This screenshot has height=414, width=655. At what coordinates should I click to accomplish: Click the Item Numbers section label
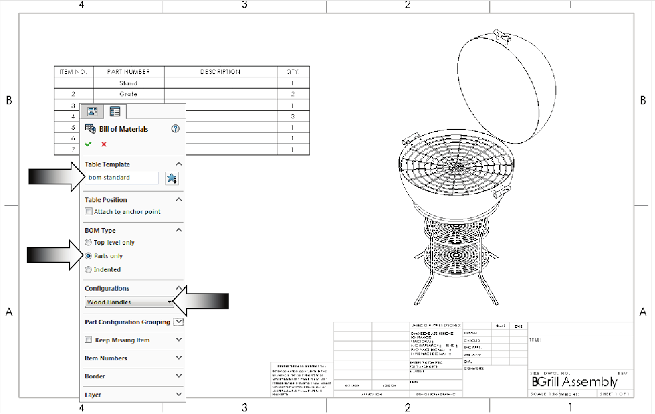[106, 358]
